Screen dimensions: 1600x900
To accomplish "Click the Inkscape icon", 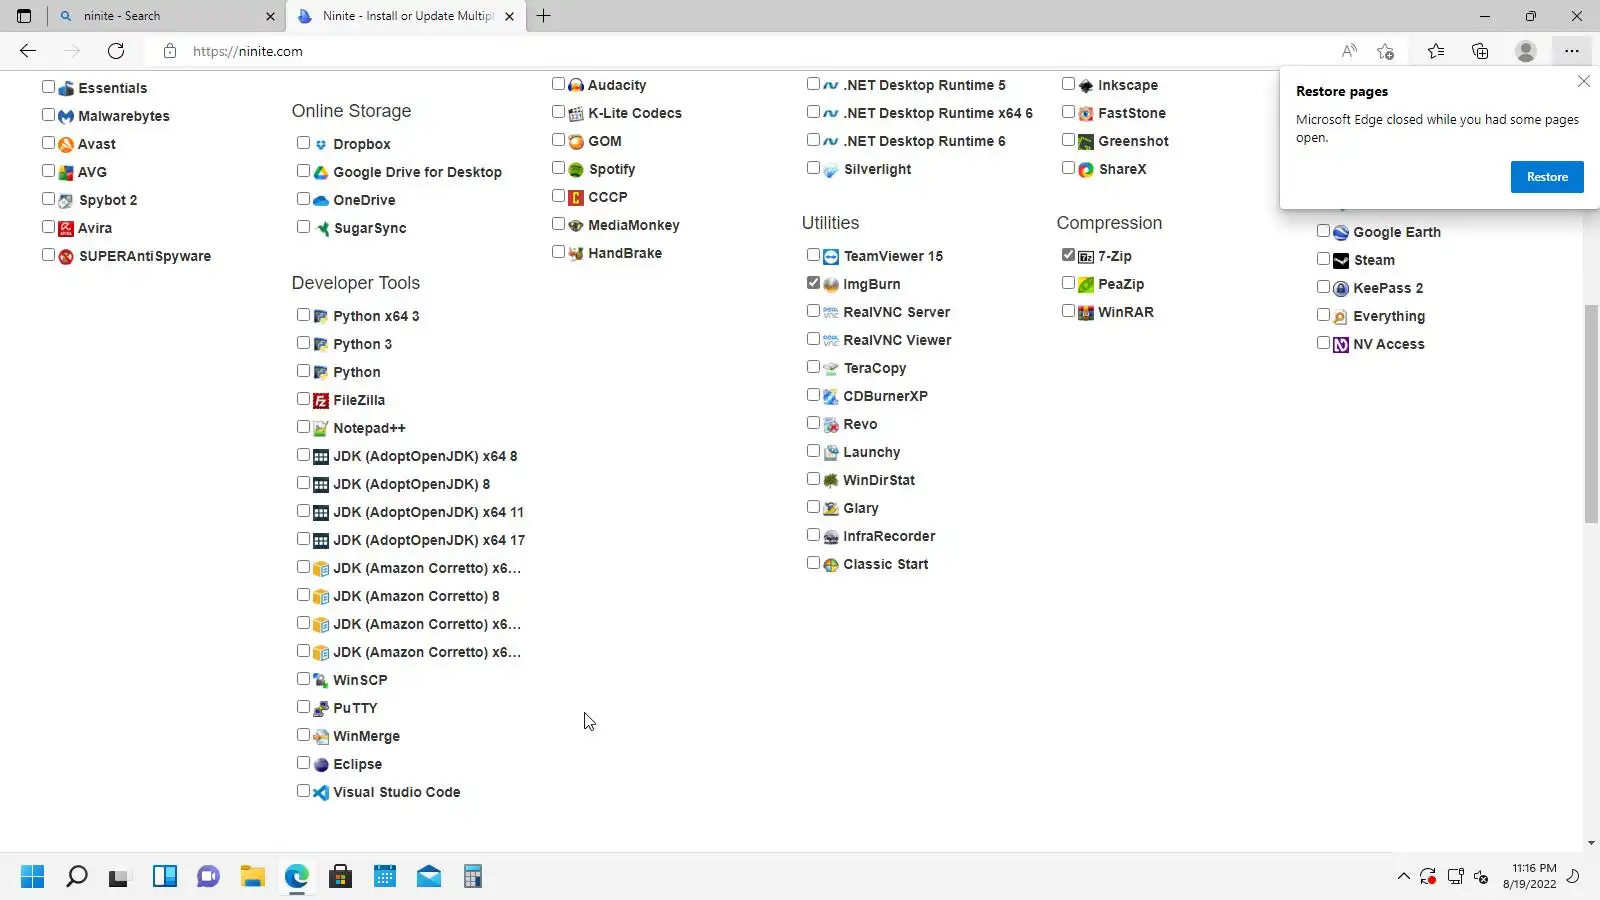I will coord(1086,85).
